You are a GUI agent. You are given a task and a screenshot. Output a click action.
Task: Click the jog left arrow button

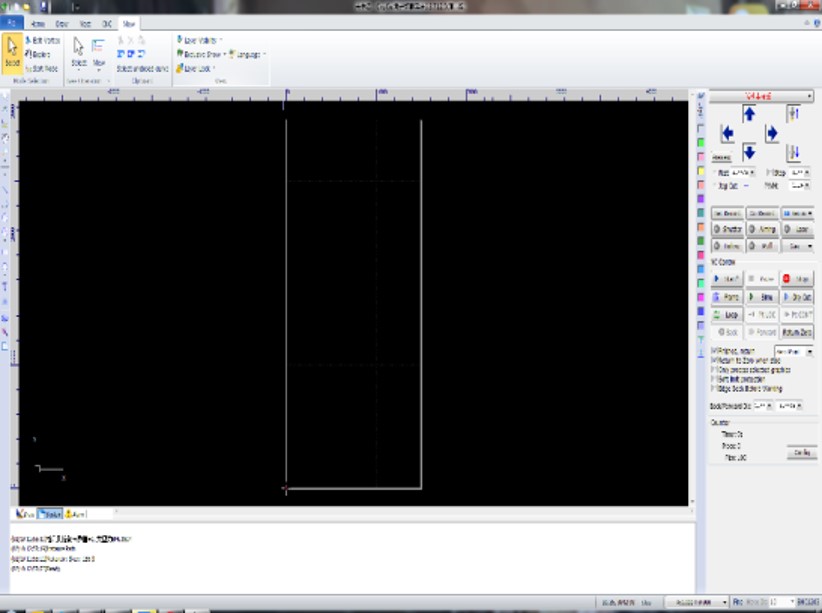727,134
